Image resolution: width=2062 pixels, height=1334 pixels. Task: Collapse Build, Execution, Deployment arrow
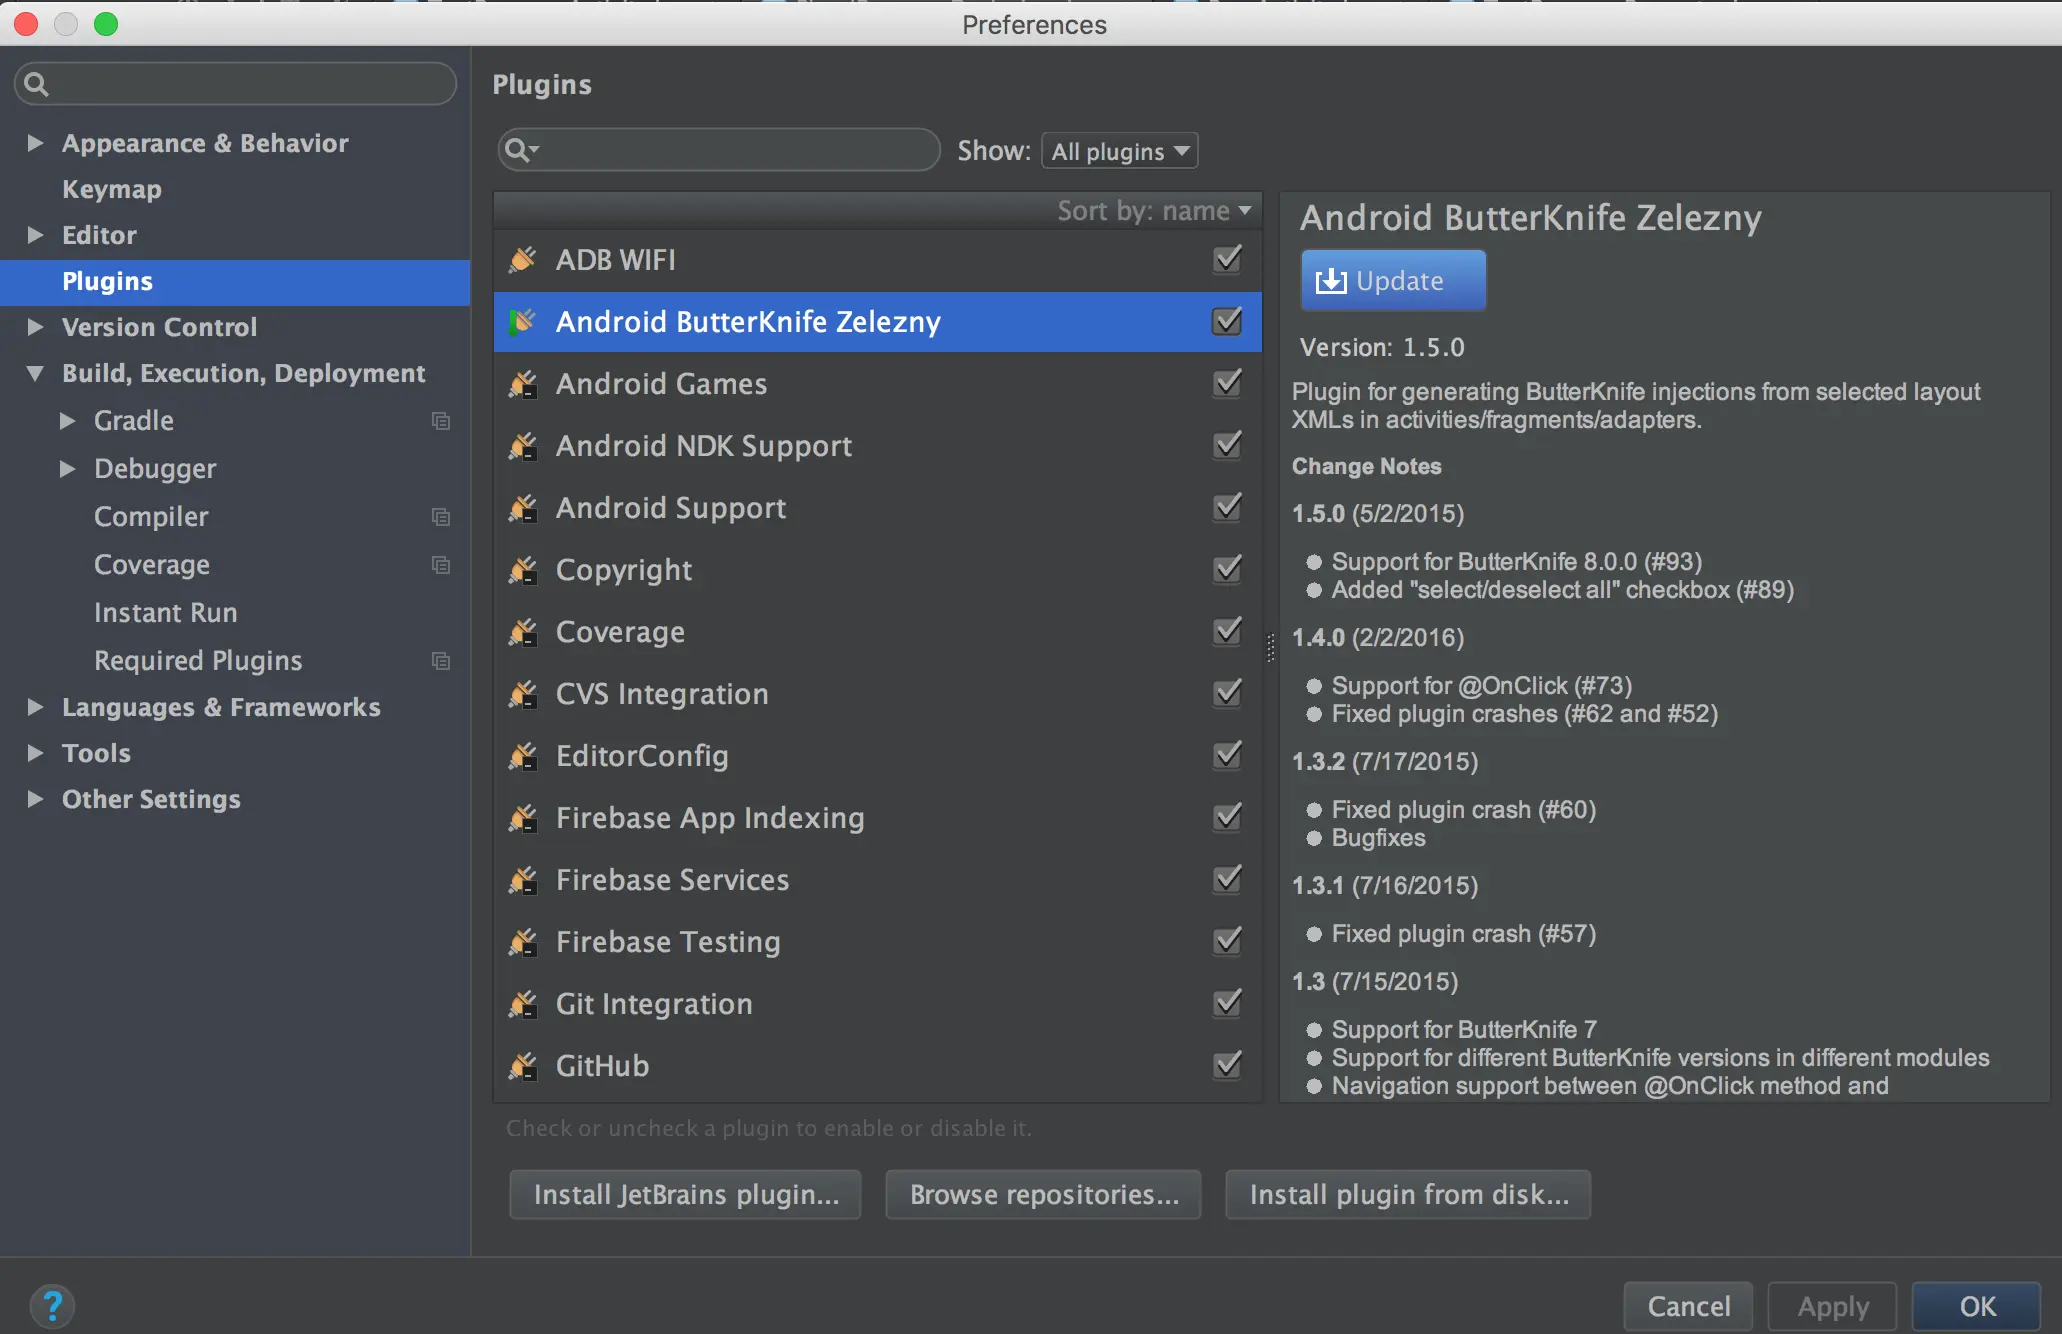(x=35, y=373)
